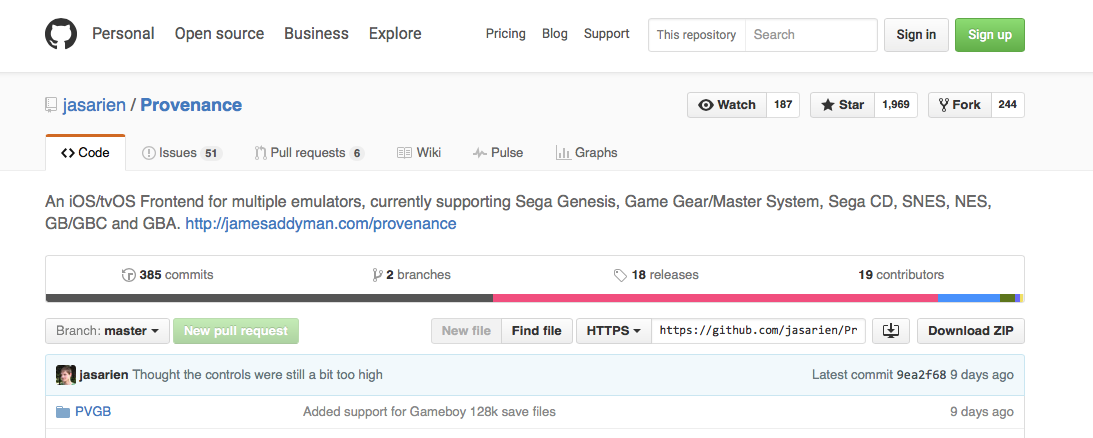
Task: Click the download to desktop icon button
Action: [x=891, y=331]
